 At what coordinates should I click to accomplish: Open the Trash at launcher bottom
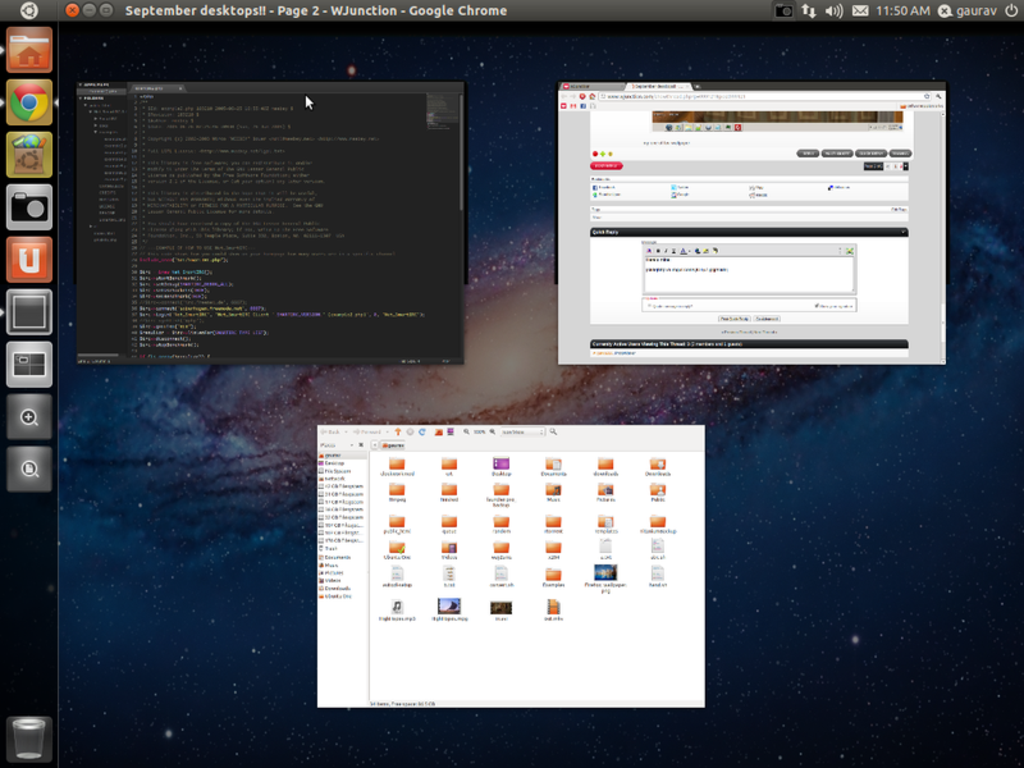coord(29,738)
